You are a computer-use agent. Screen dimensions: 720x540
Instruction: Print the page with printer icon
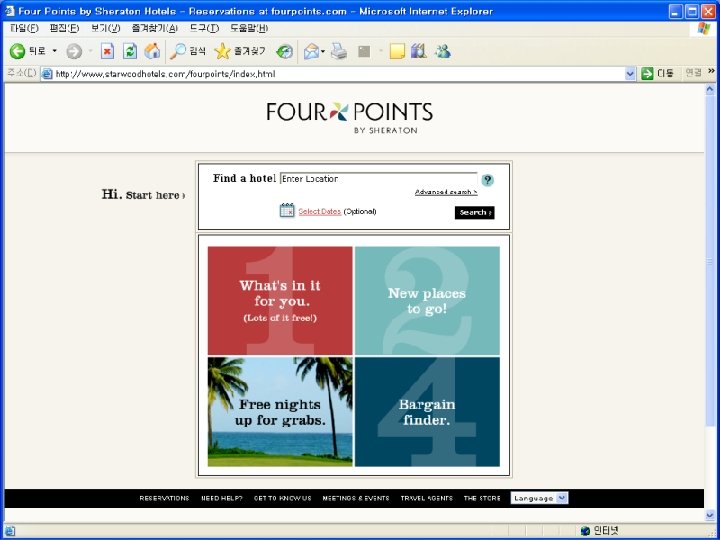click(x=339, y=51)
